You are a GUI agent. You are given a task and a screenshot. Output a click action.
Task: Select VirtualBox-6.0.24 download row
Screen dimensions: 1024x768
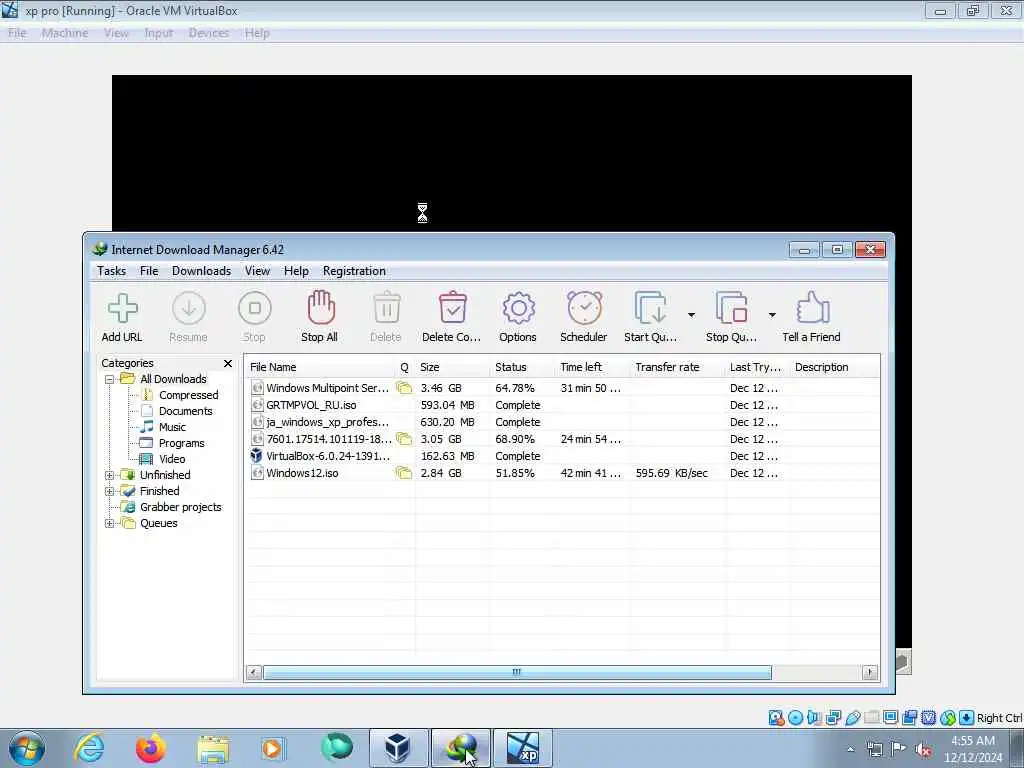click(x=562, y=456)
